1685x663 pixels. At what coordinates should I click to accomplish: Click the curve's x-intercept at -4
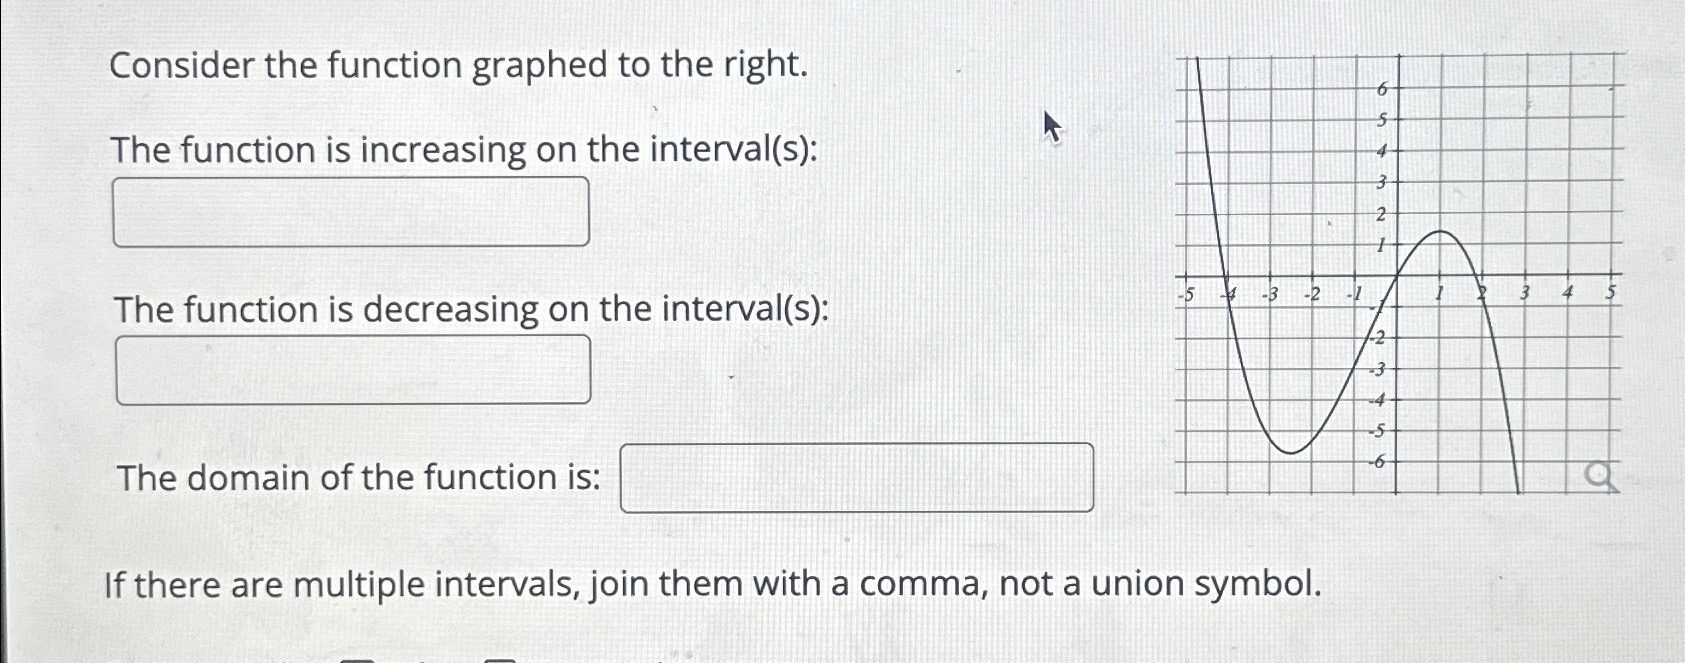[x=1227, y=277]
